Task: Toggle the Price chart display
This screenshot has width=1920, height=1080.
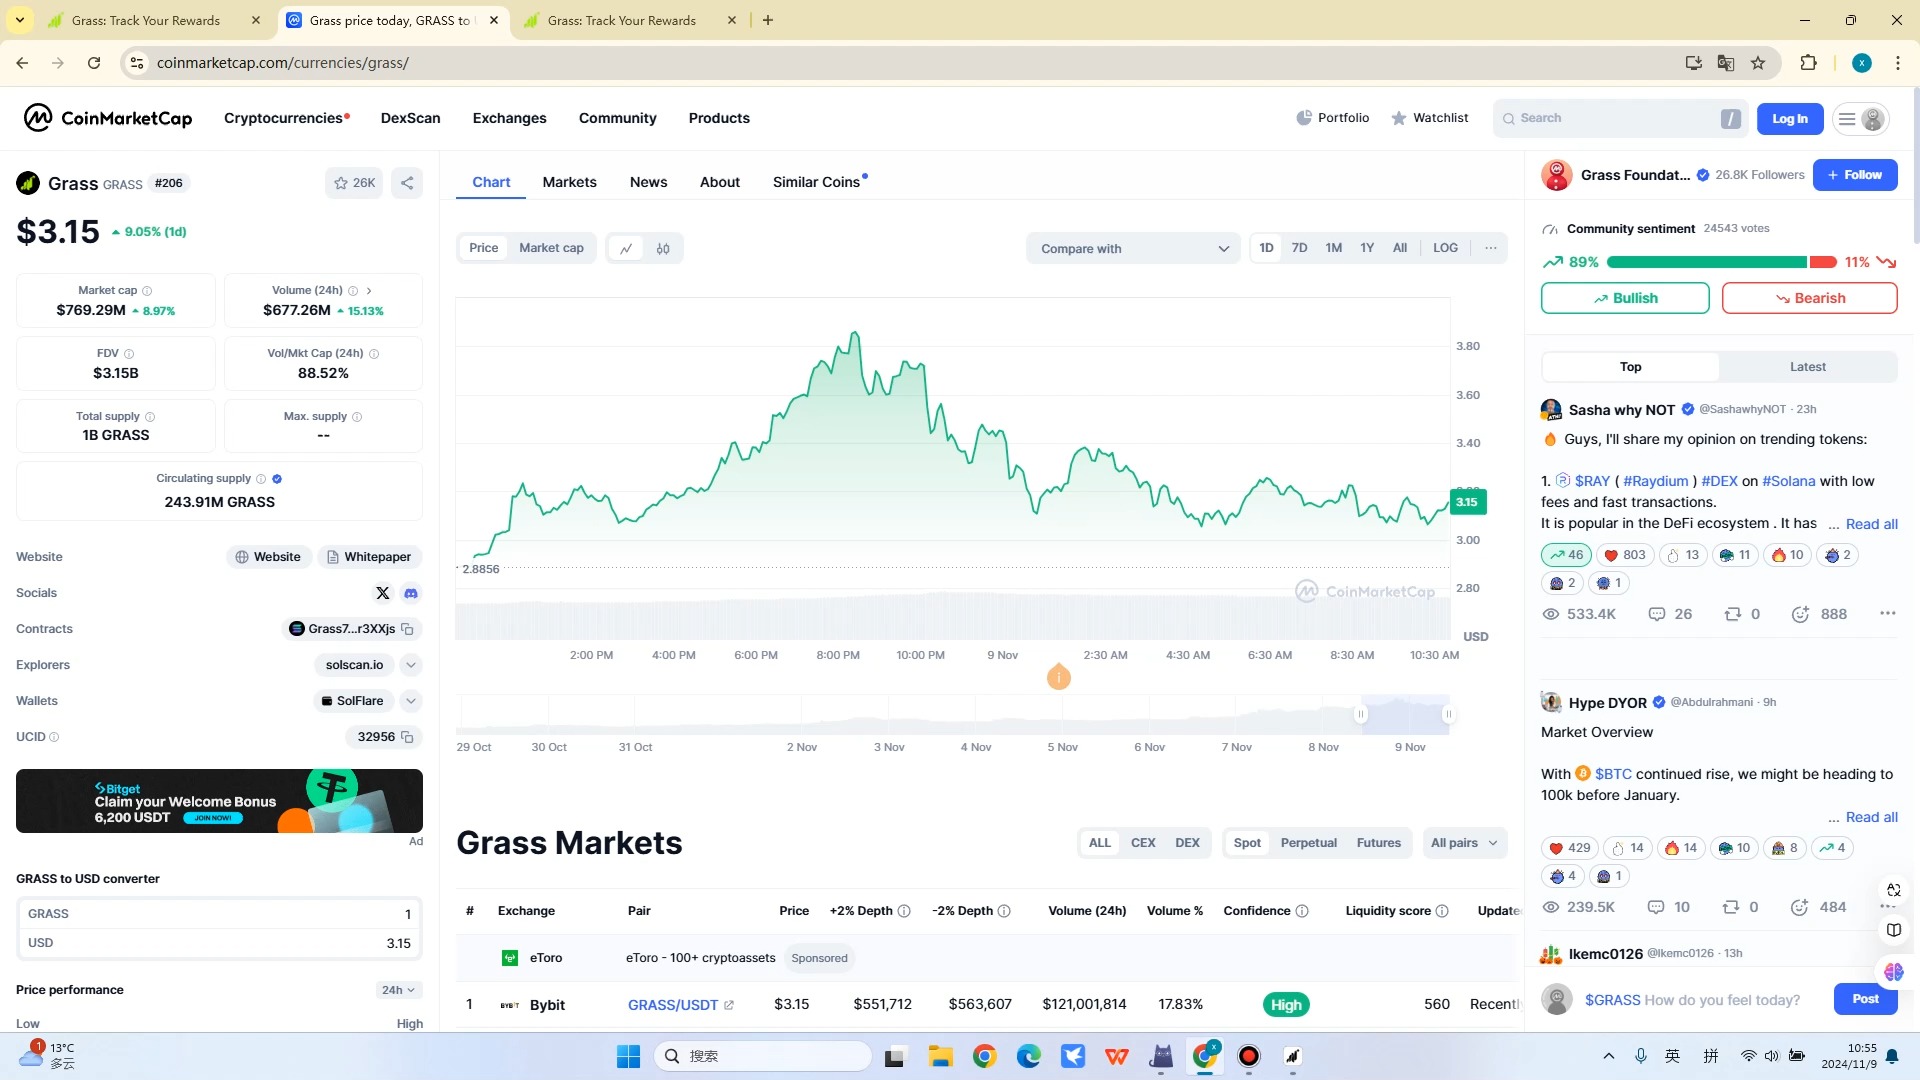Action: pyautogui.click(x=484, y=248)
